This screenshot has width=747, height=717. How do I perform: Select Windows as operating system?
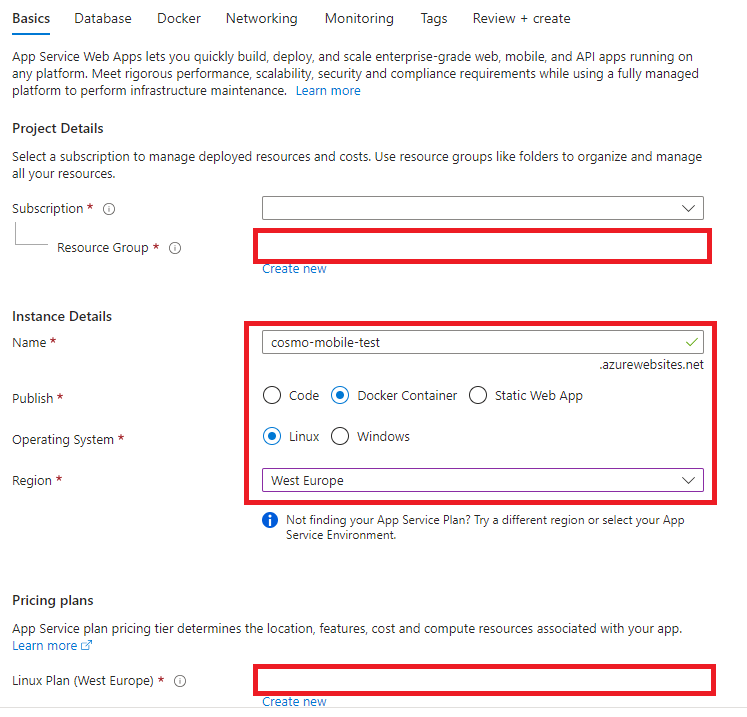point(340,436)
